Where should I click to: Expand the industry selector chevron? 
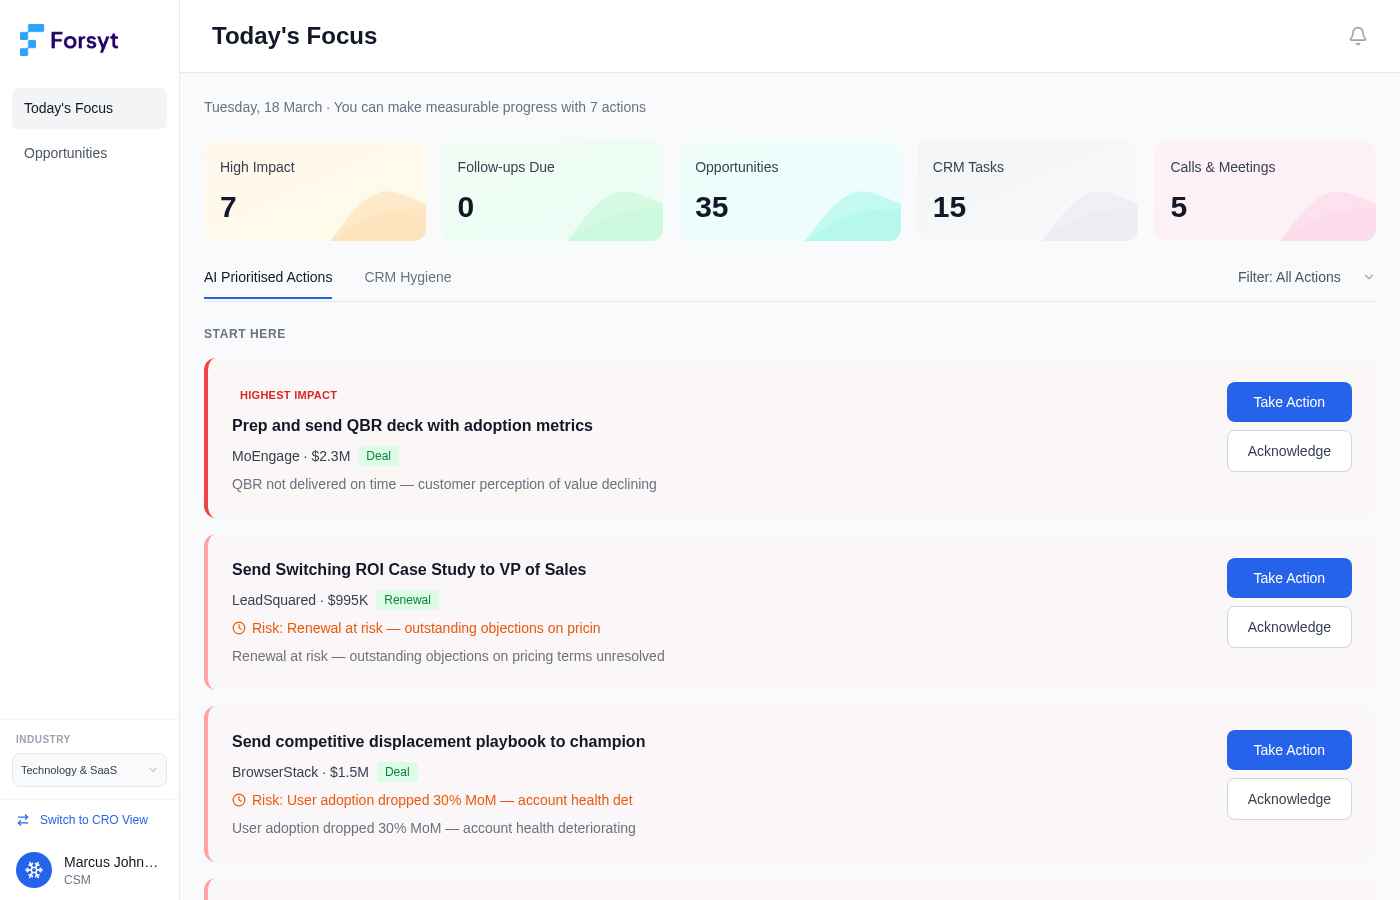153,770
